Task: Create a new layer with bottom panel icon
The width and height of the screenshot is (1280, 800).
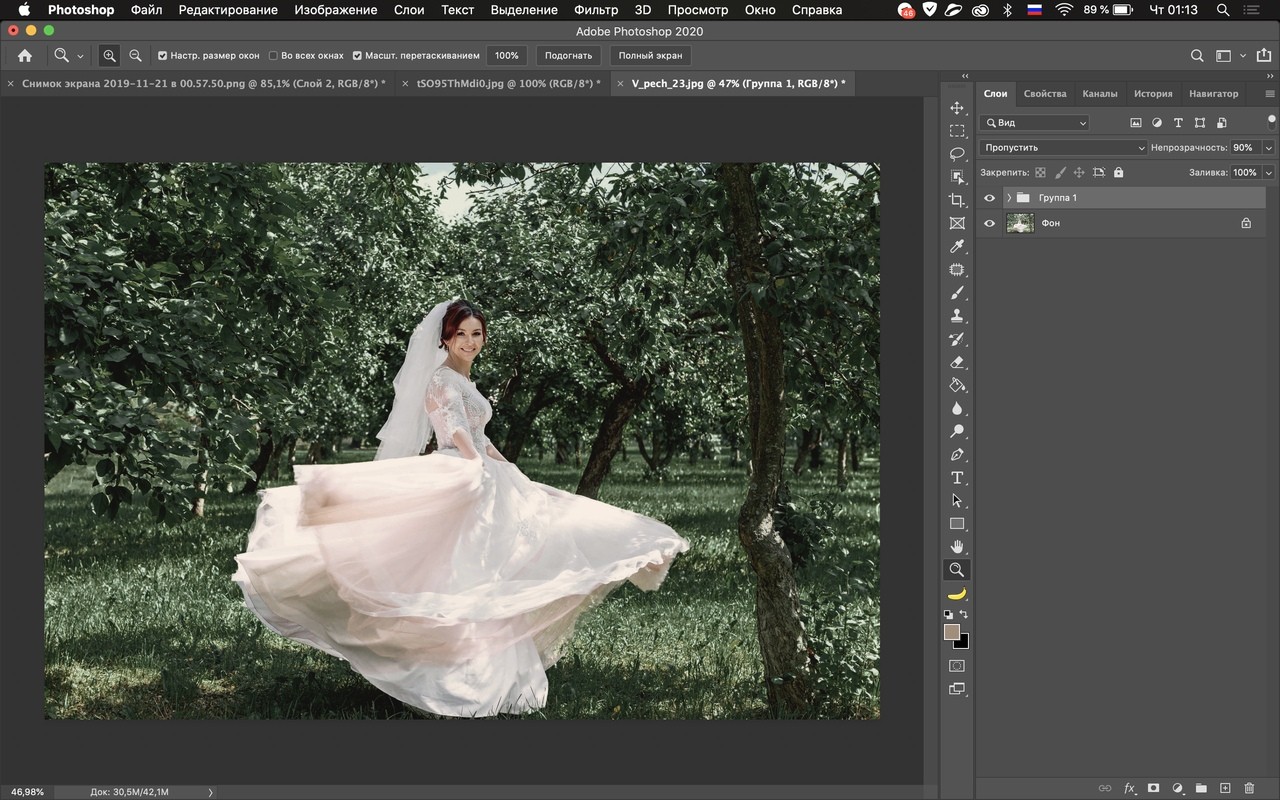Action: (1225, 788)
